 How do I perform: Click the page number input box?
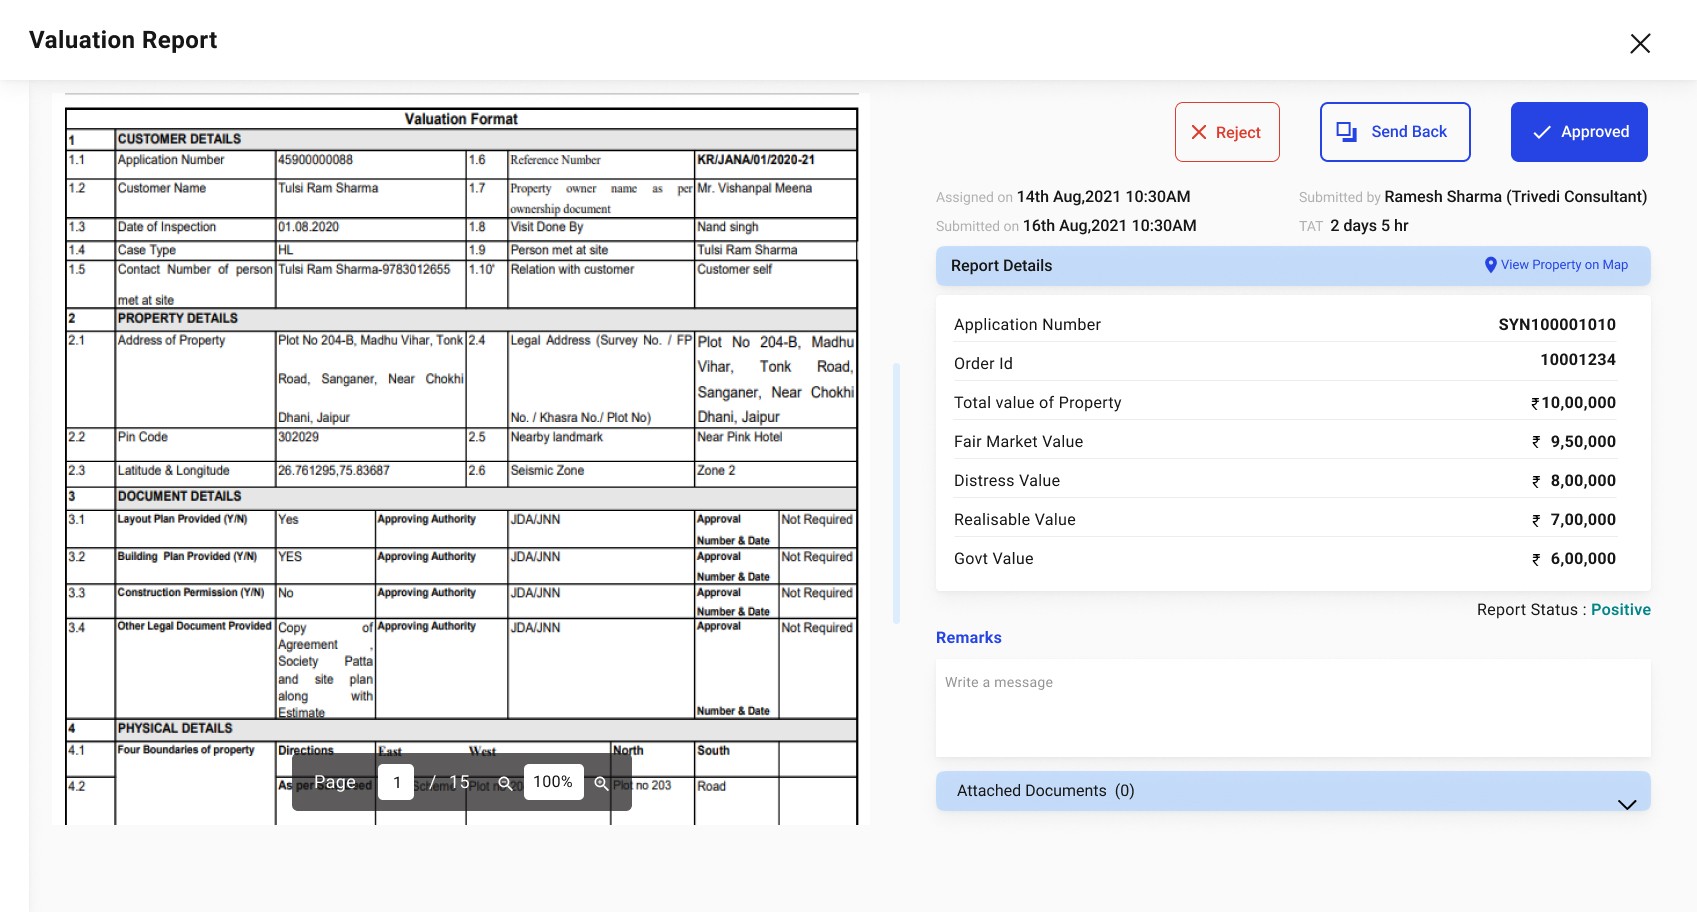396,782
